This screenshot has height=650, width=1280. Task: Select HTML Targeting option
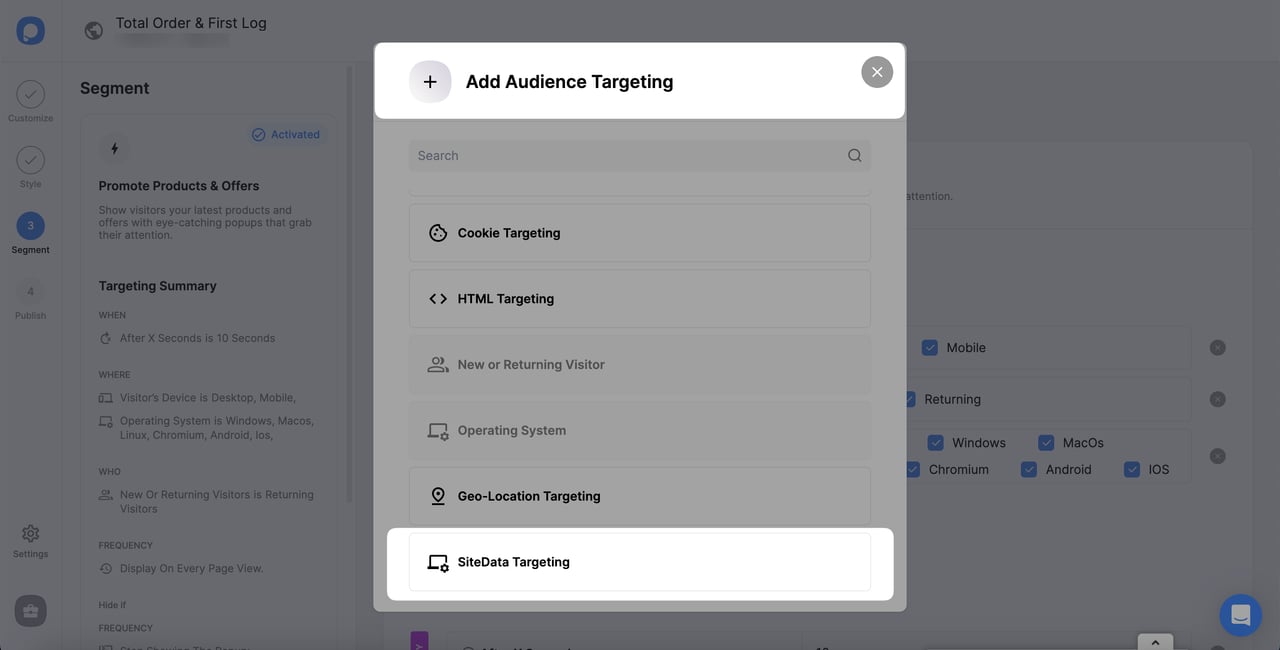(x=639, y=299)
